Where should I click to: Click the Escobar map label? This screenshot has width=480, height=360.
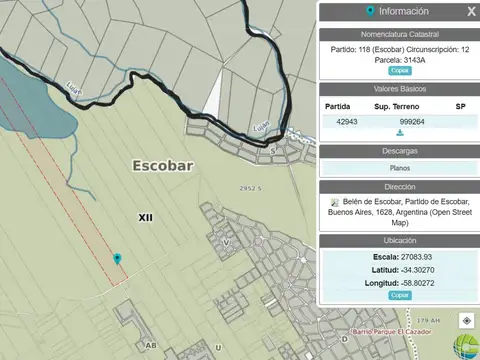click(163, 166)
